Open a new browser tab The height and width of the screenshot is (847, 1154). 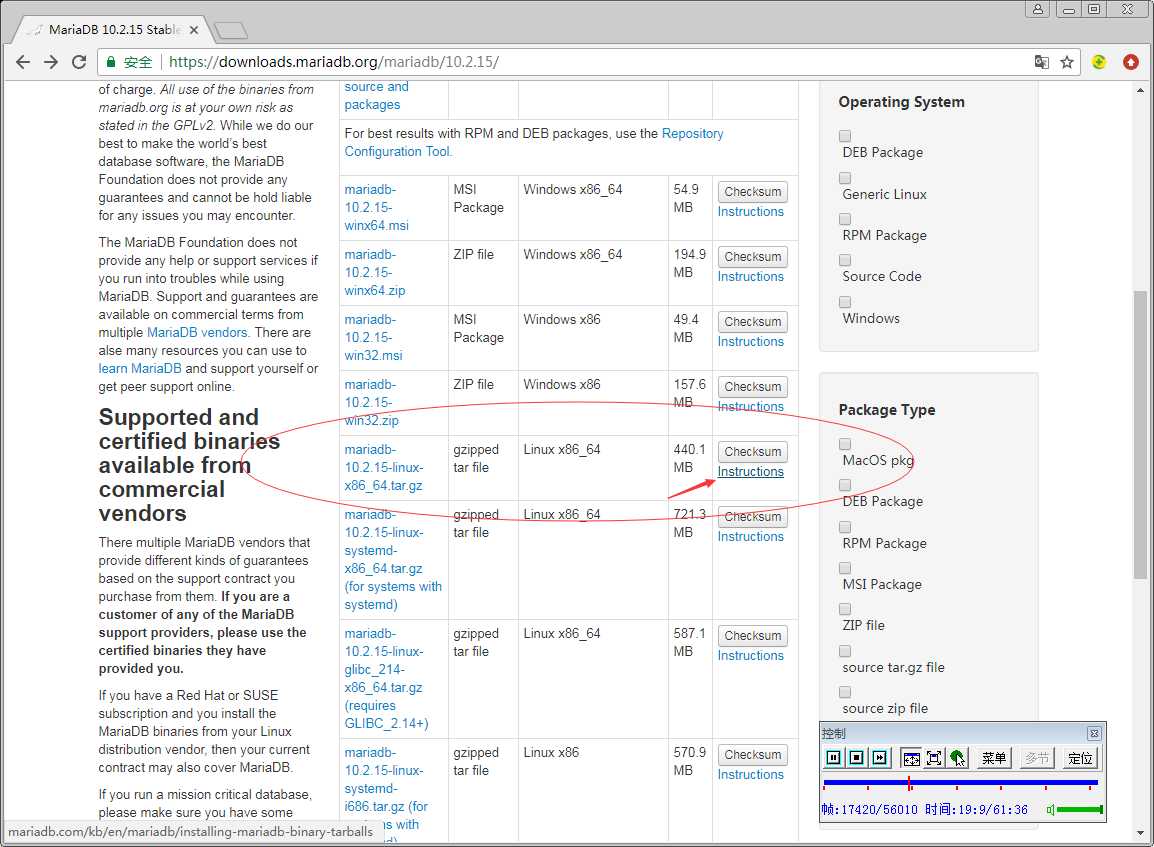click(231, 30)
